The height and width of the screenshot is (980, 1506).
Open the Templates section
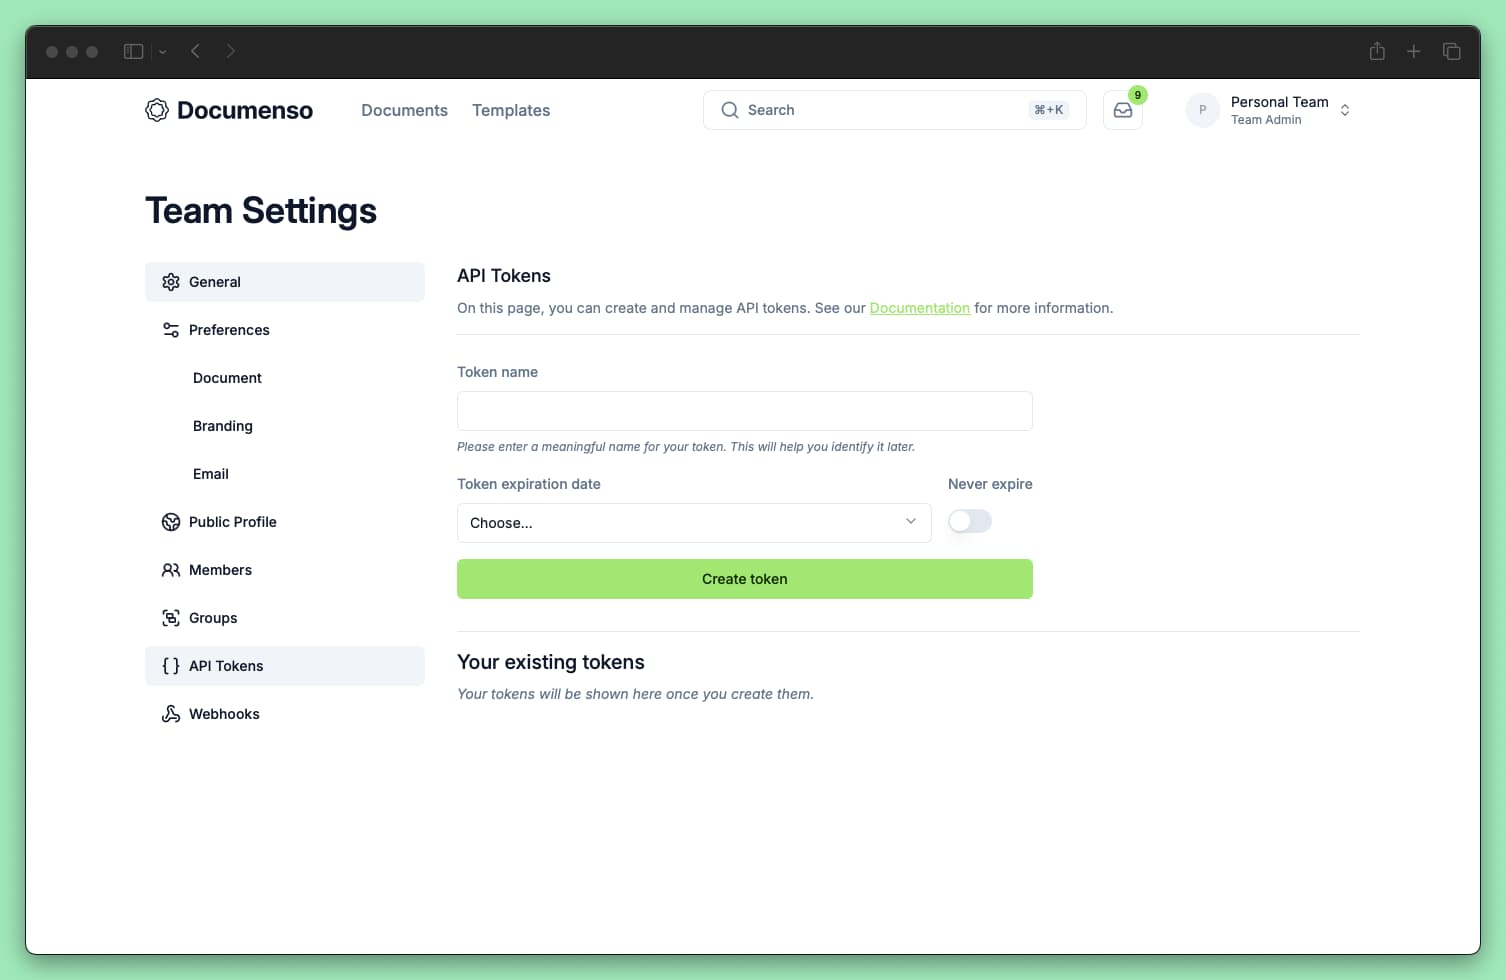tap(511, 110)
